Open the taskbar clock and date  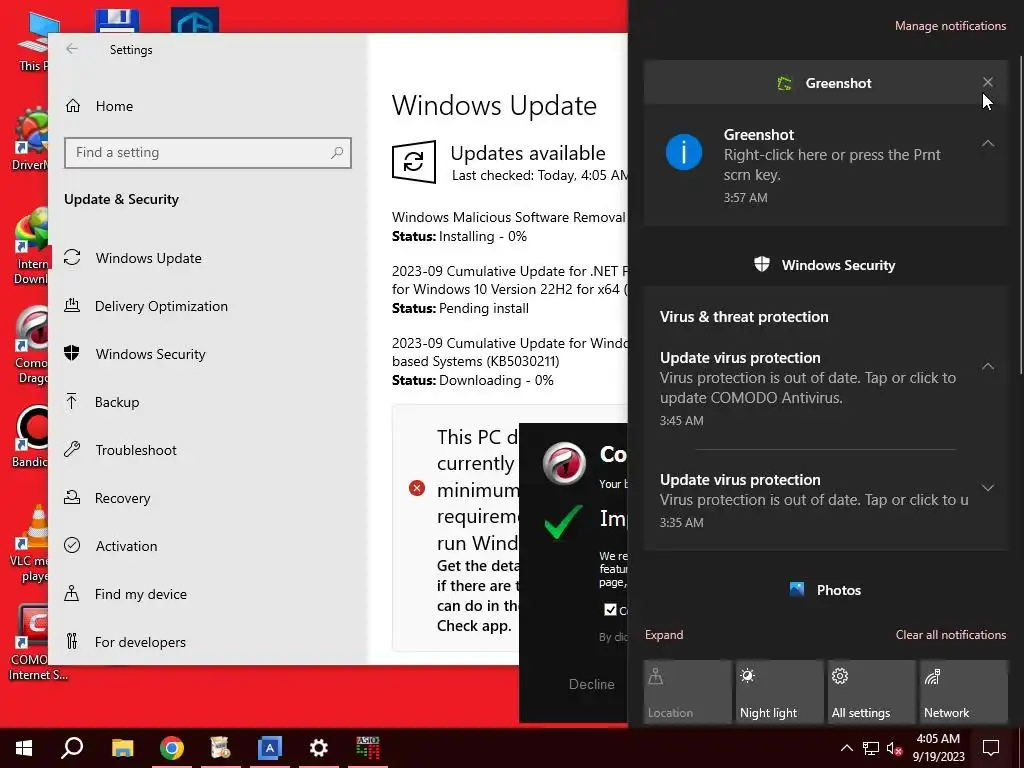click(x=938, y=748)
